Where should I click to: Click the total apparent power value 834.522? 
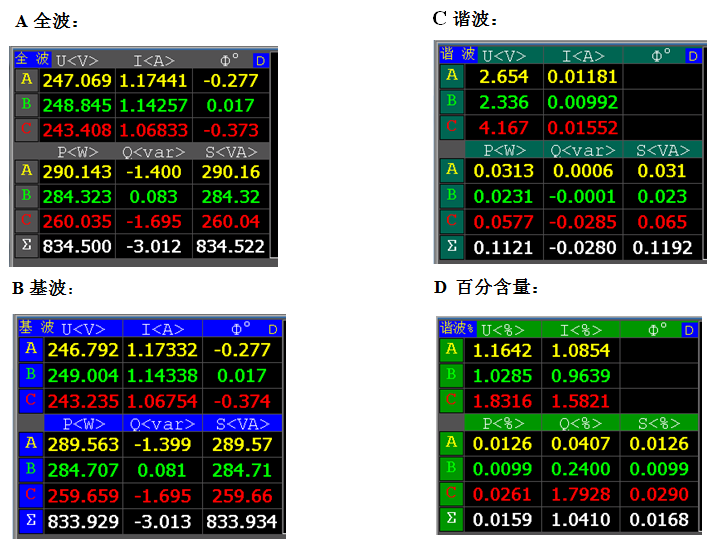tap(232, 246)
